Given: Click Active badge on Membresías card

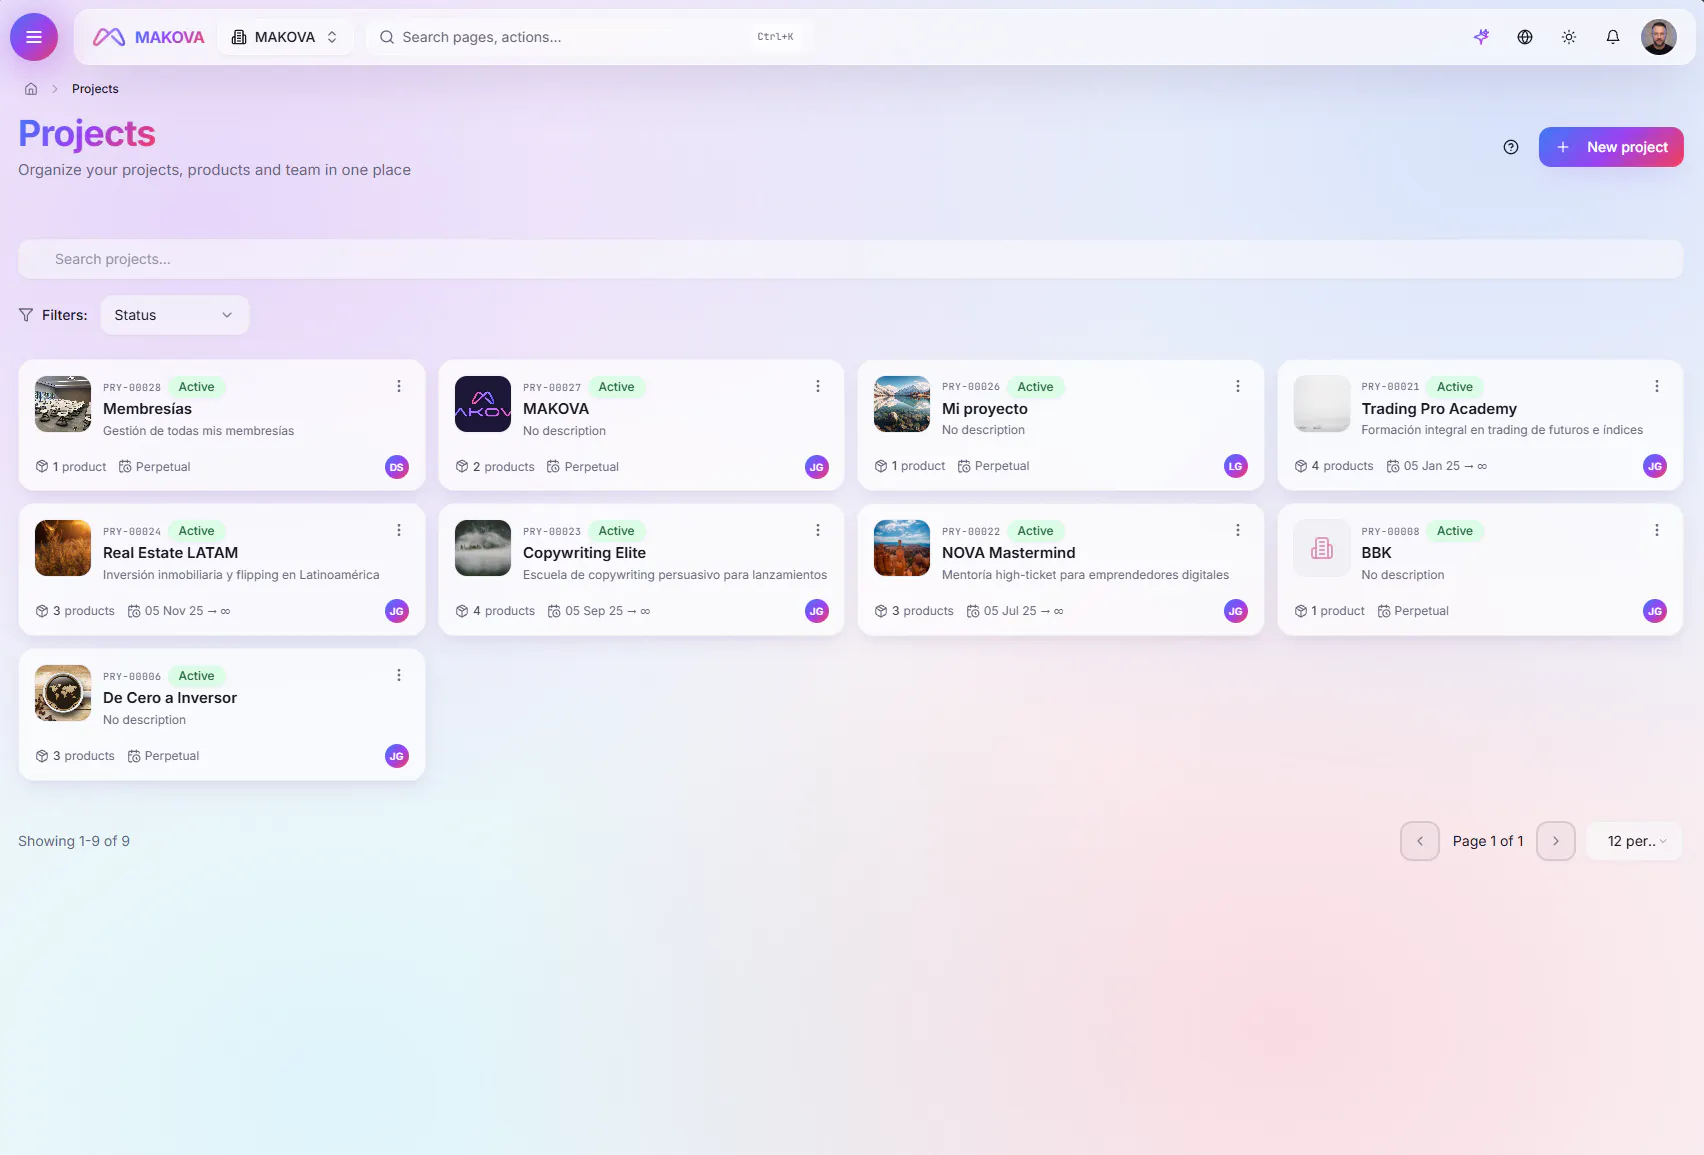Looking at the screenshot, I should (196, 387).
